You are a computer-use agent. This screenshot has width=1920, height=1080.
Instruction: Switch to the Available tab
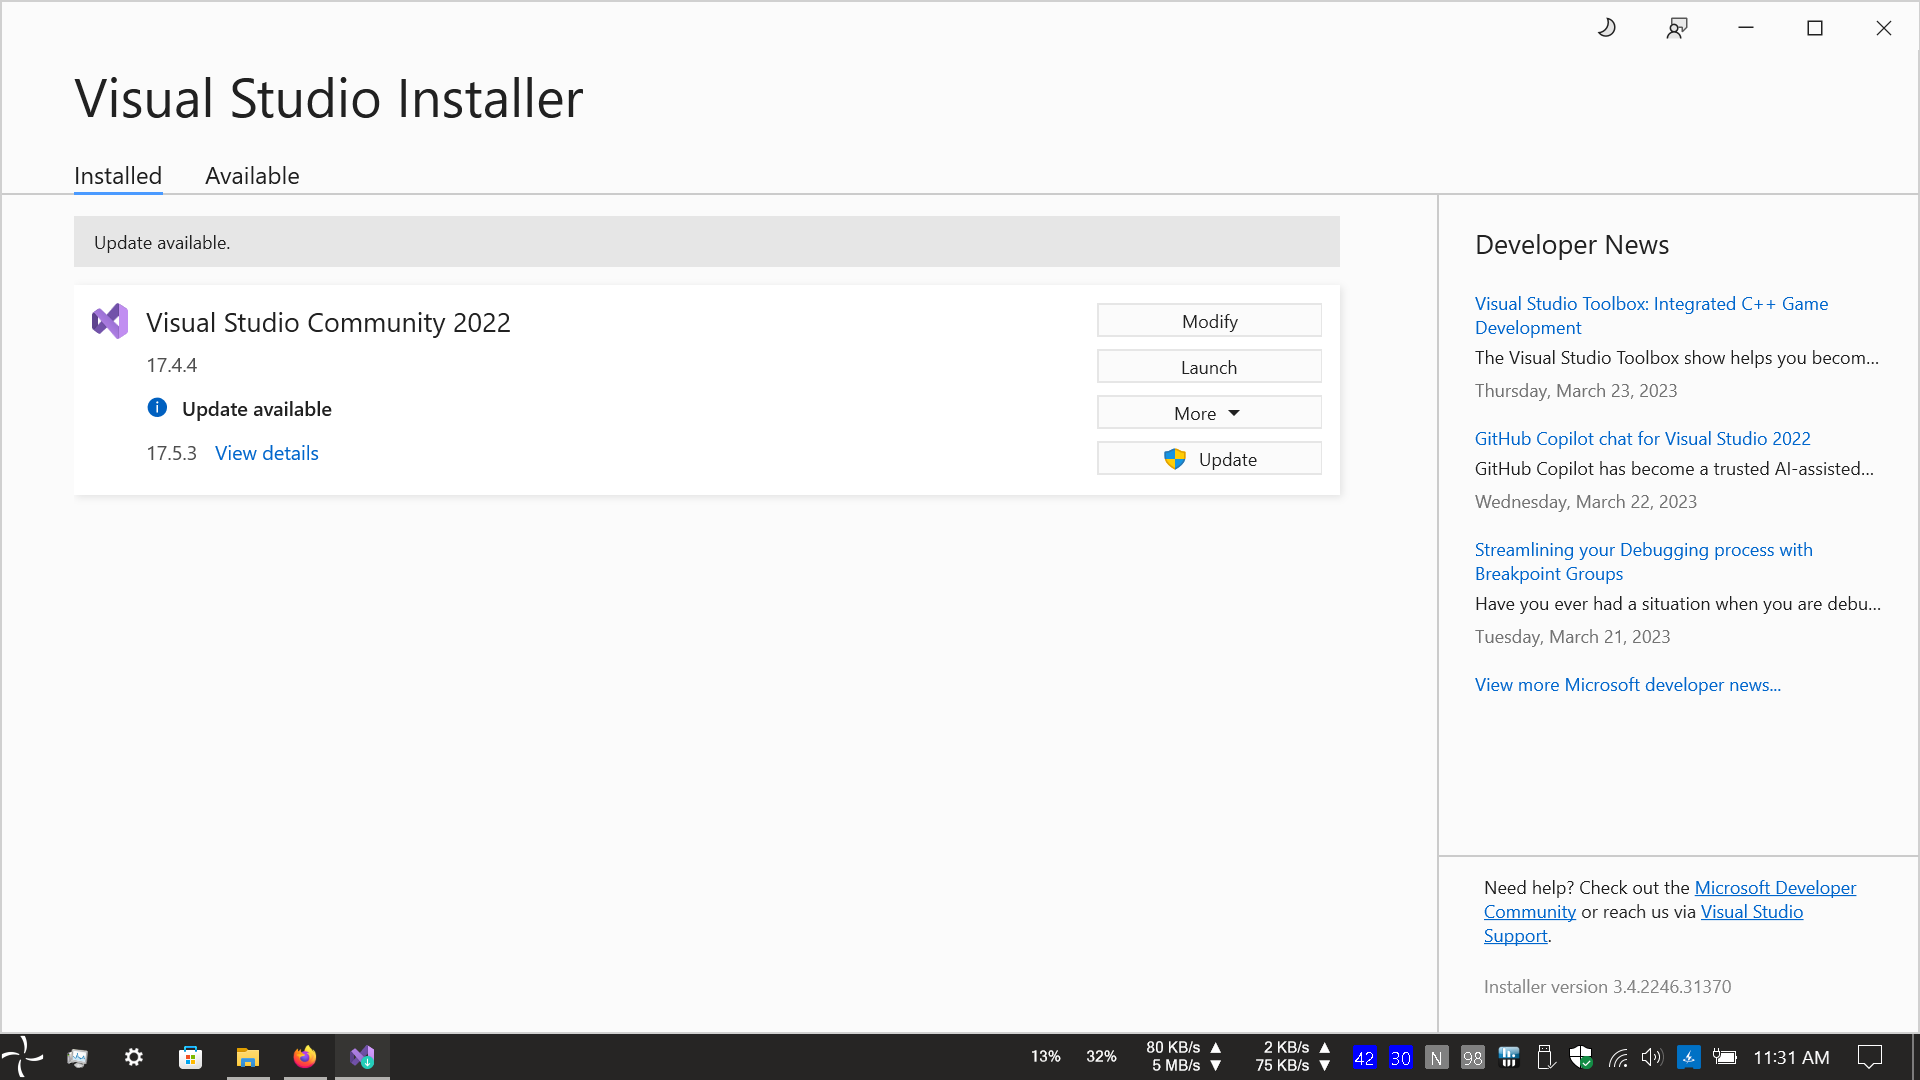tap(252, 176)
